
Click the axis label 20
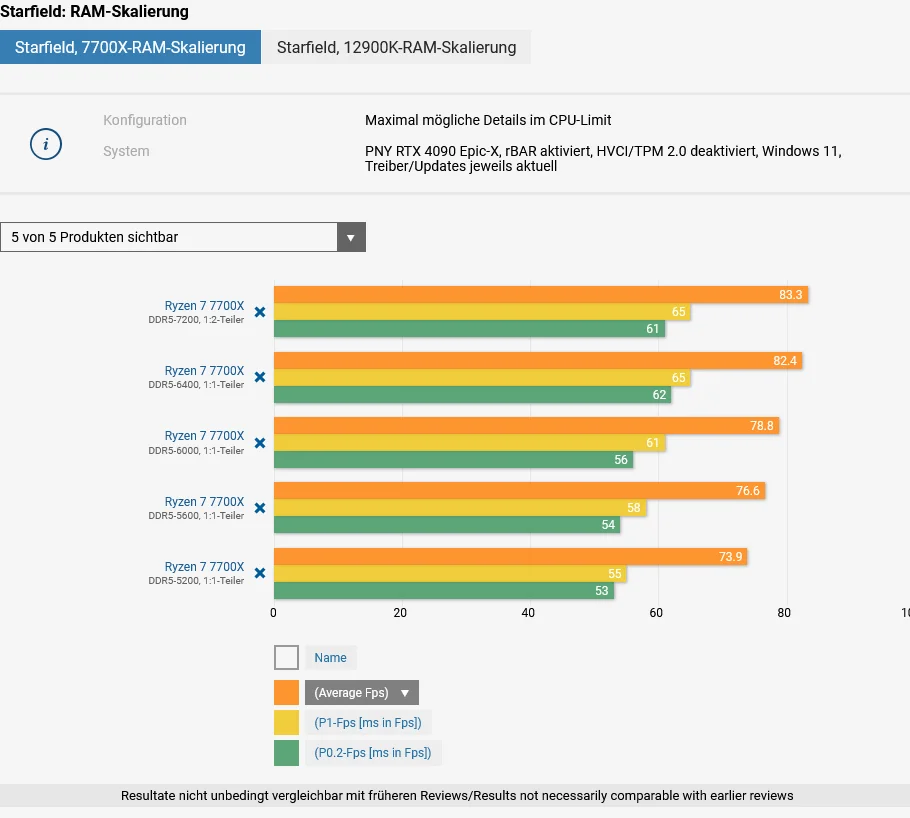click(400, 612)
